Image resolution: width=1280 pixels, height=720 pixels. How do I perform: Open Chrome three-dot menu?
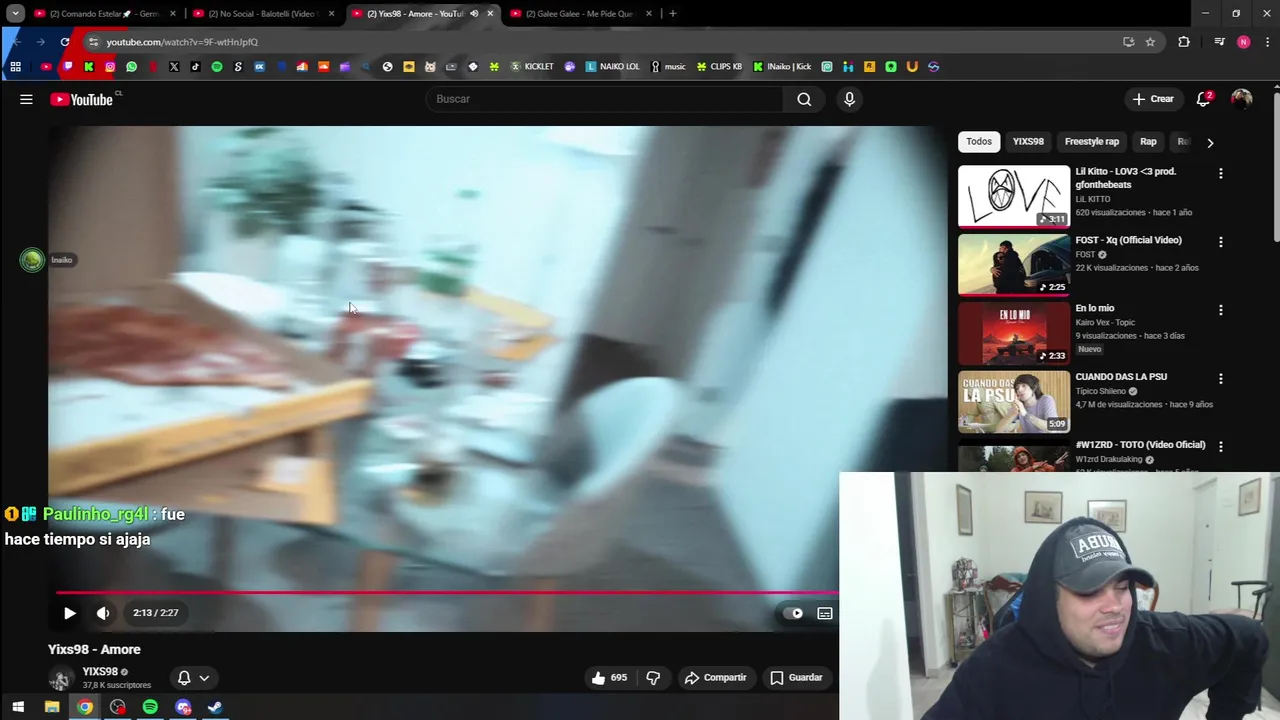click(1268, 42)
